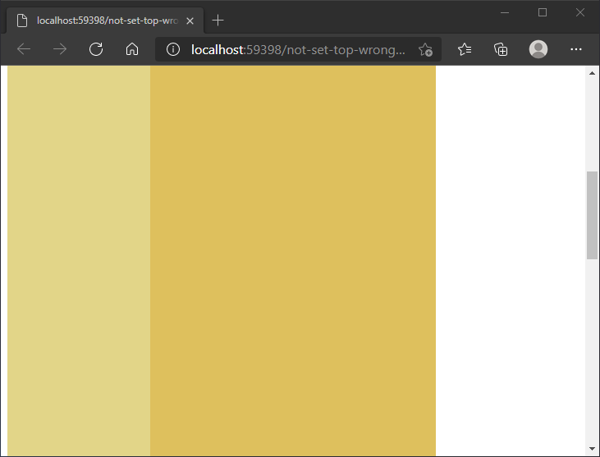The width and height of the screenshot is (600, 457).
Task: Go forward to the next page
Action: pos(60,49)
